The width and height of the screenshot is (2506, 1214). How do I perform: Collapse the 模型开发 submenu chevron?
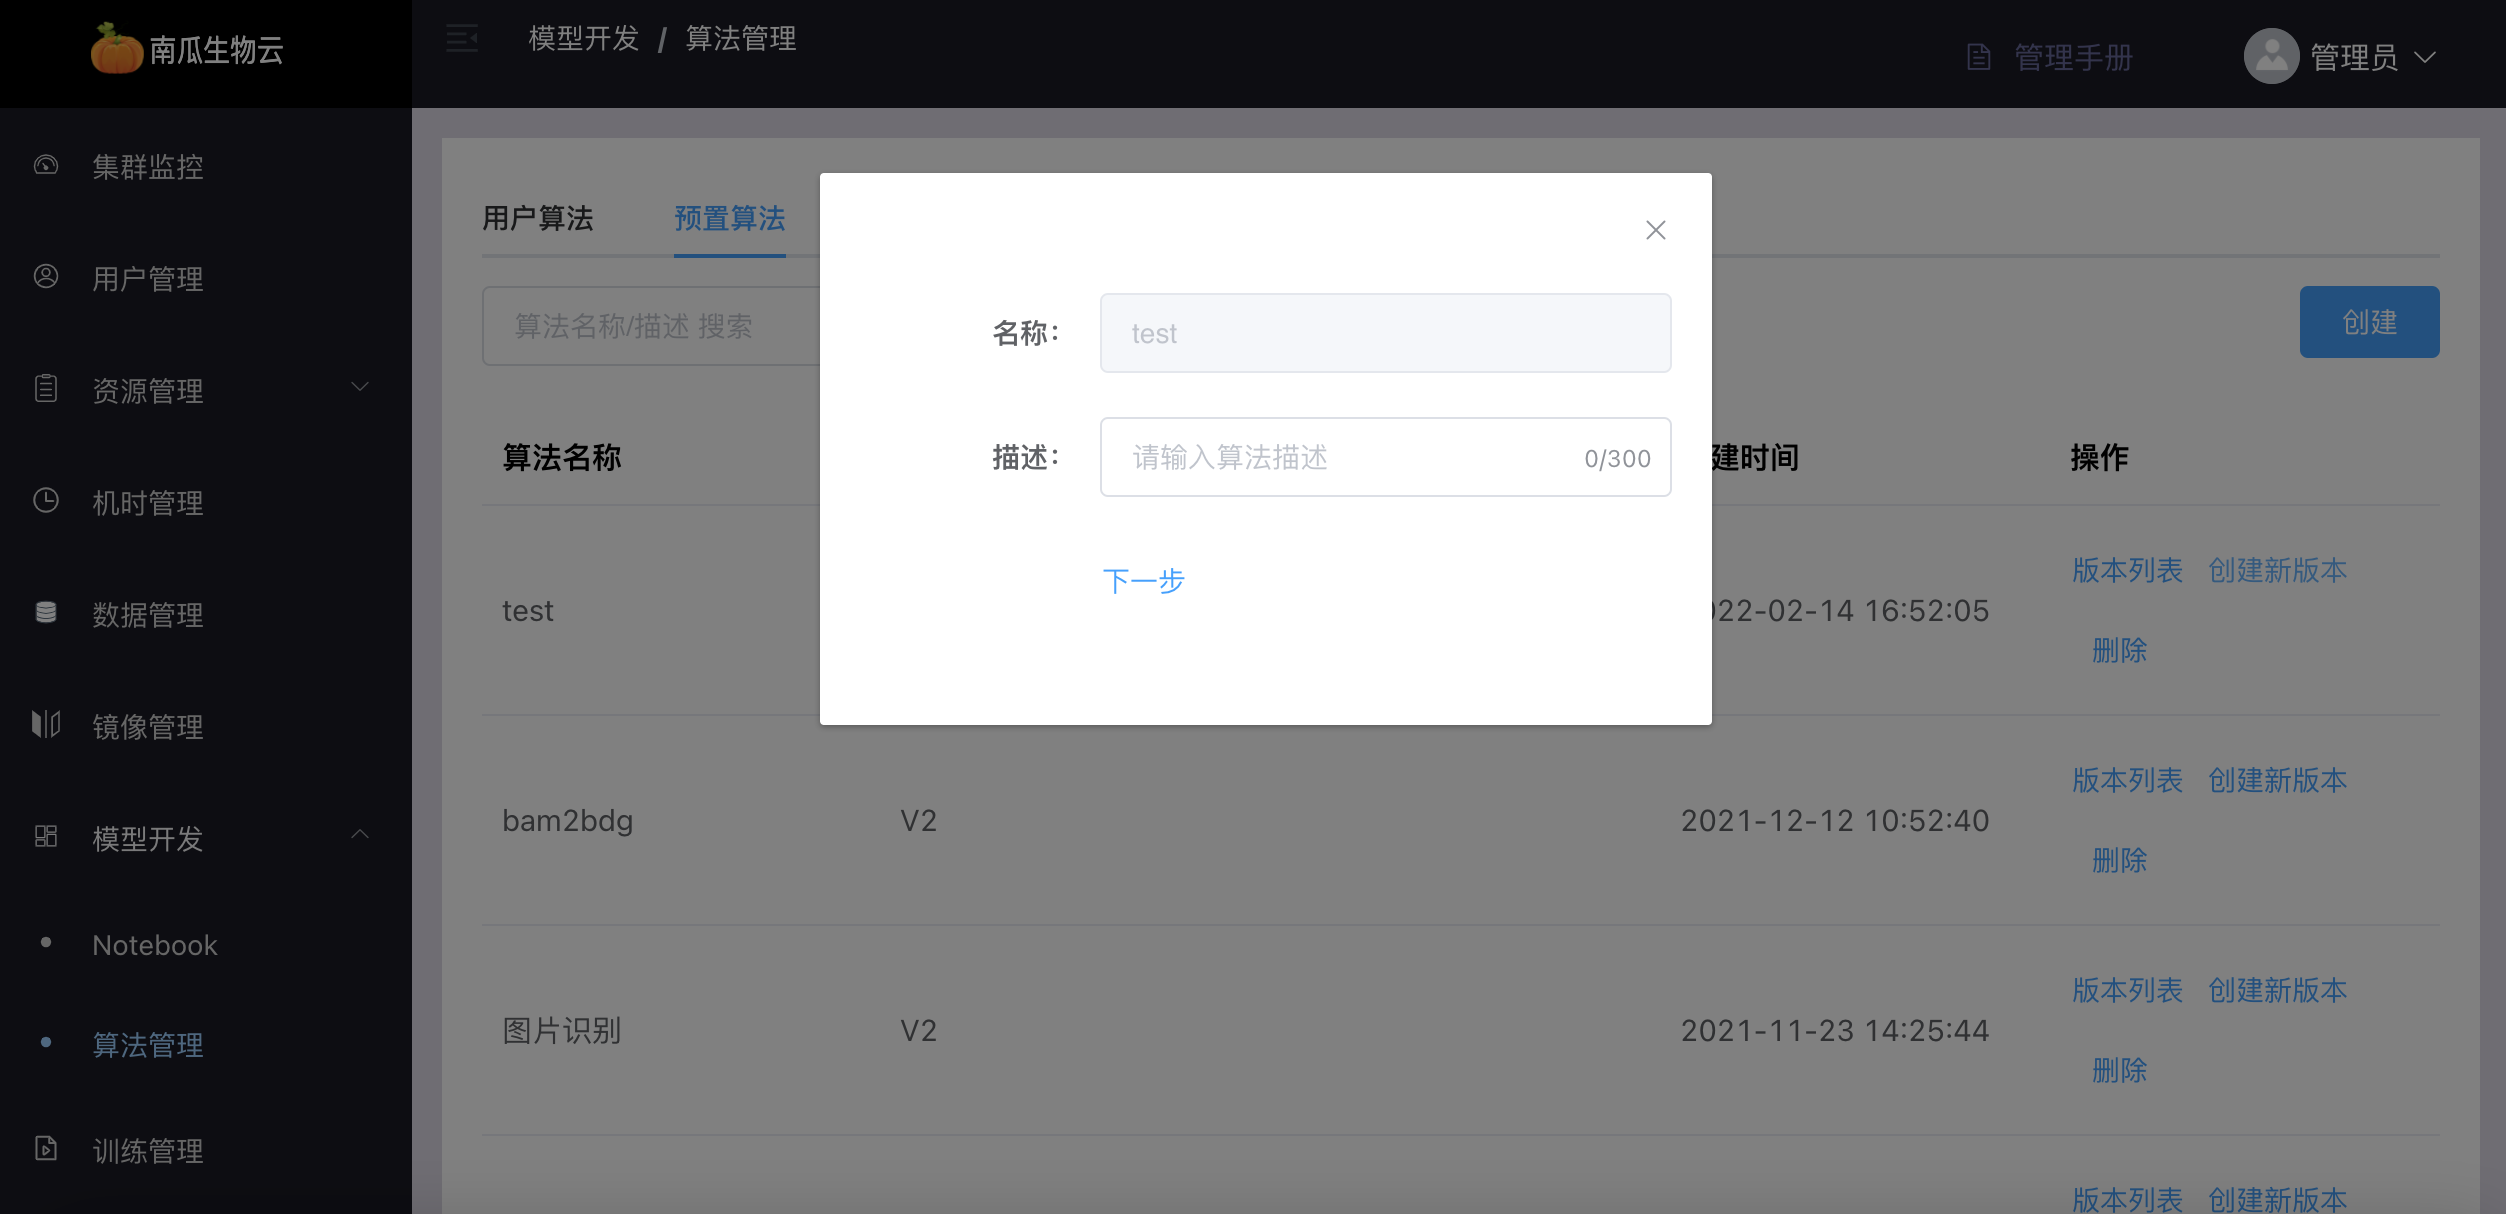[360, 834]
